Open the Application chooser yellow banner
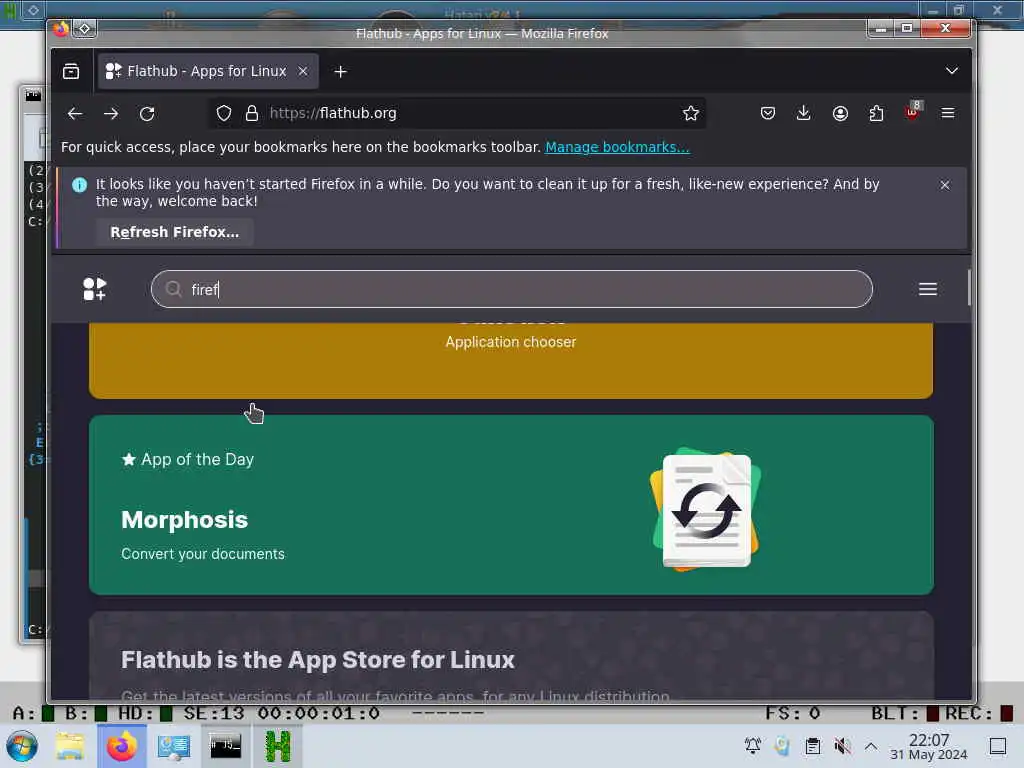 pos(511,360)
